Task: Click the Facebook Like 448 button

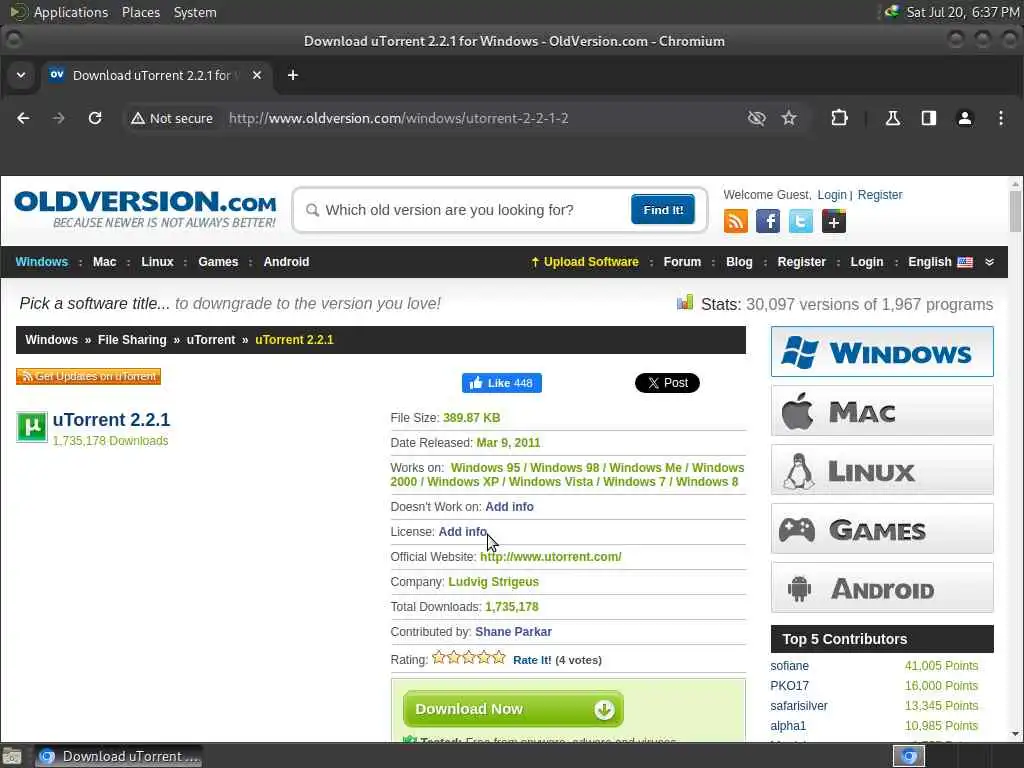Action: tap(502, 383)
